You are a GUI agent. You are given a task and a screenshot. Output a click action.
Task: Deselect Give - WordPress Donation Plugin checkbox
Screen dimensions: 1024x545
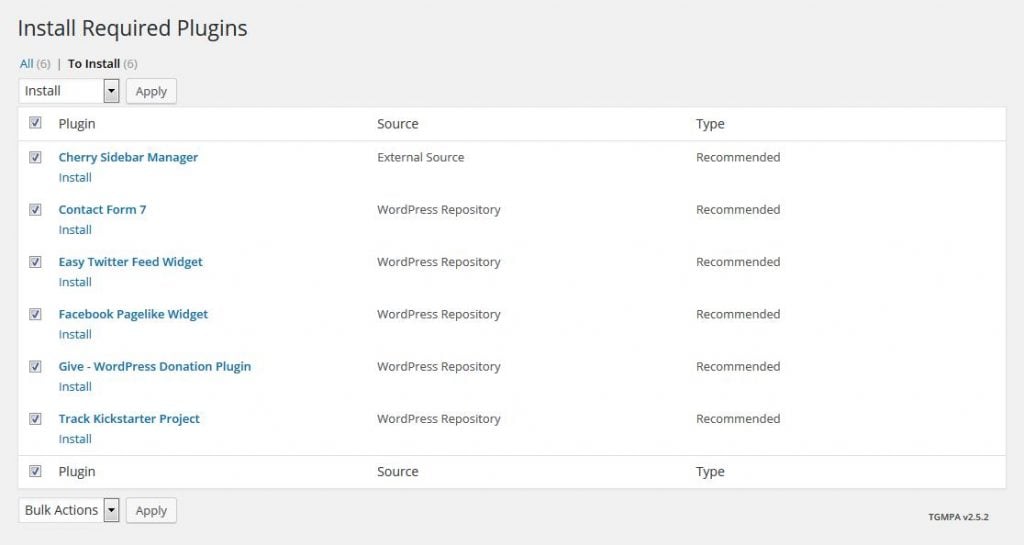tap(36, 366)
